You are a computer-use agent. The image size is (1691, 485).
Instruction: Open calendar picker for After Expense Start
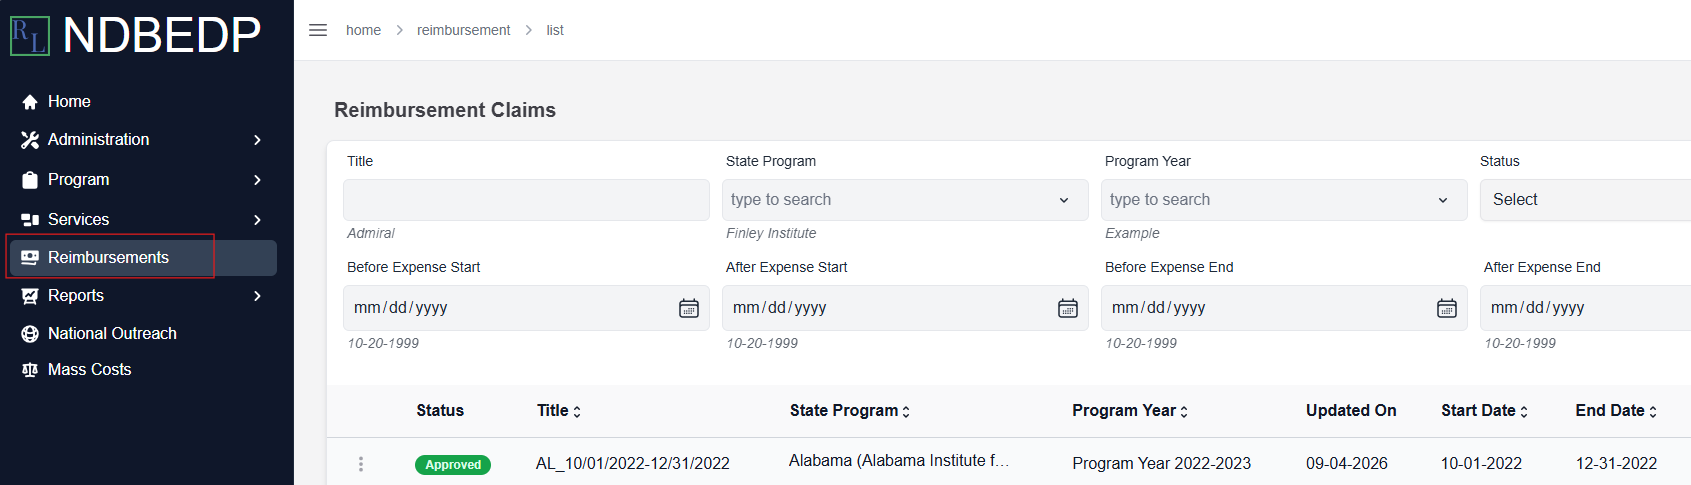coord(1068,308)
